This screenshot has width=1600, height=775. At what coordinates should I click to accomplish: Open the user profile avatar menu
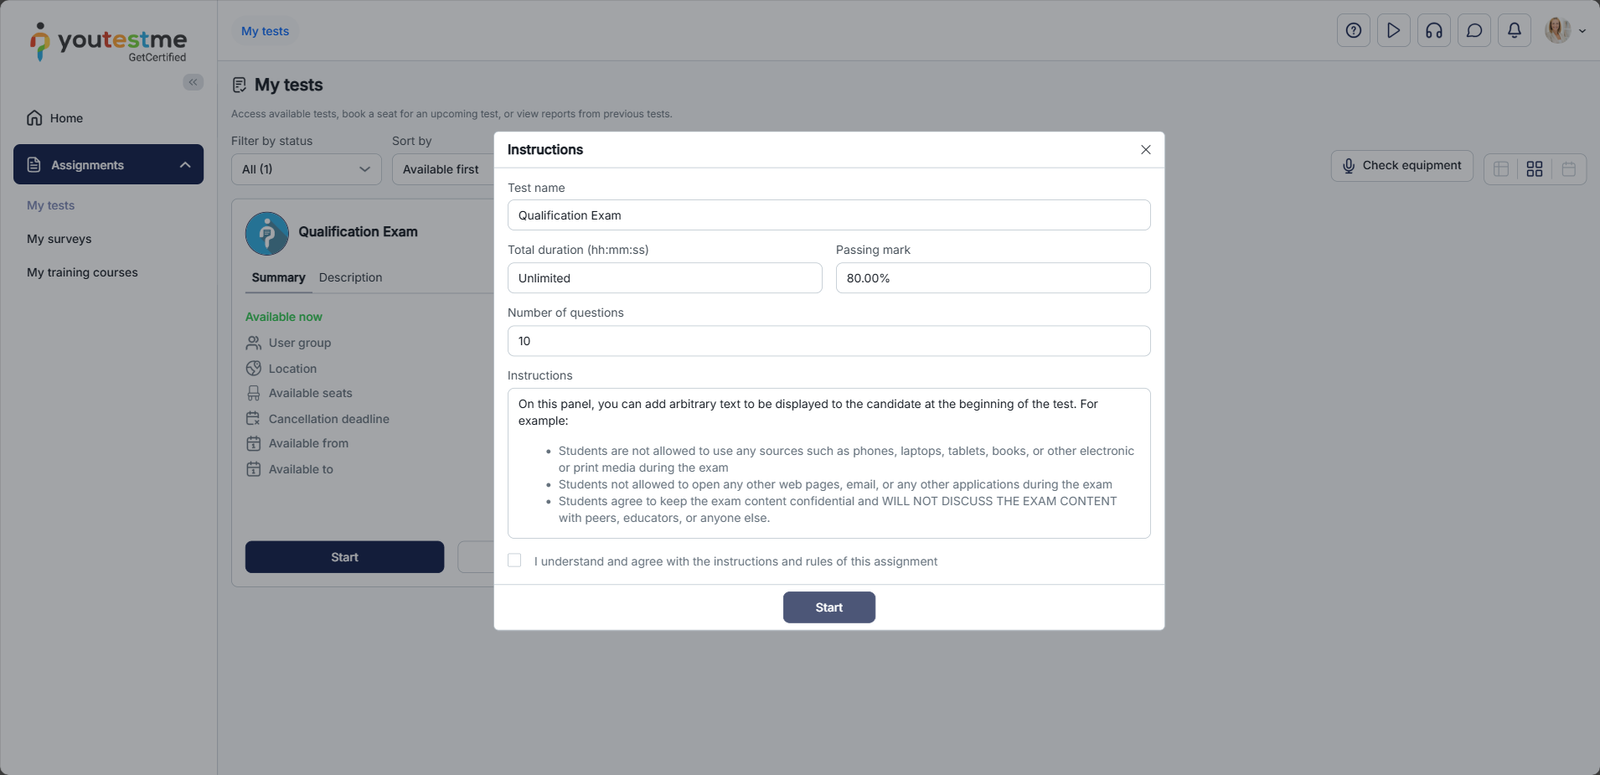pos(1565,31)
